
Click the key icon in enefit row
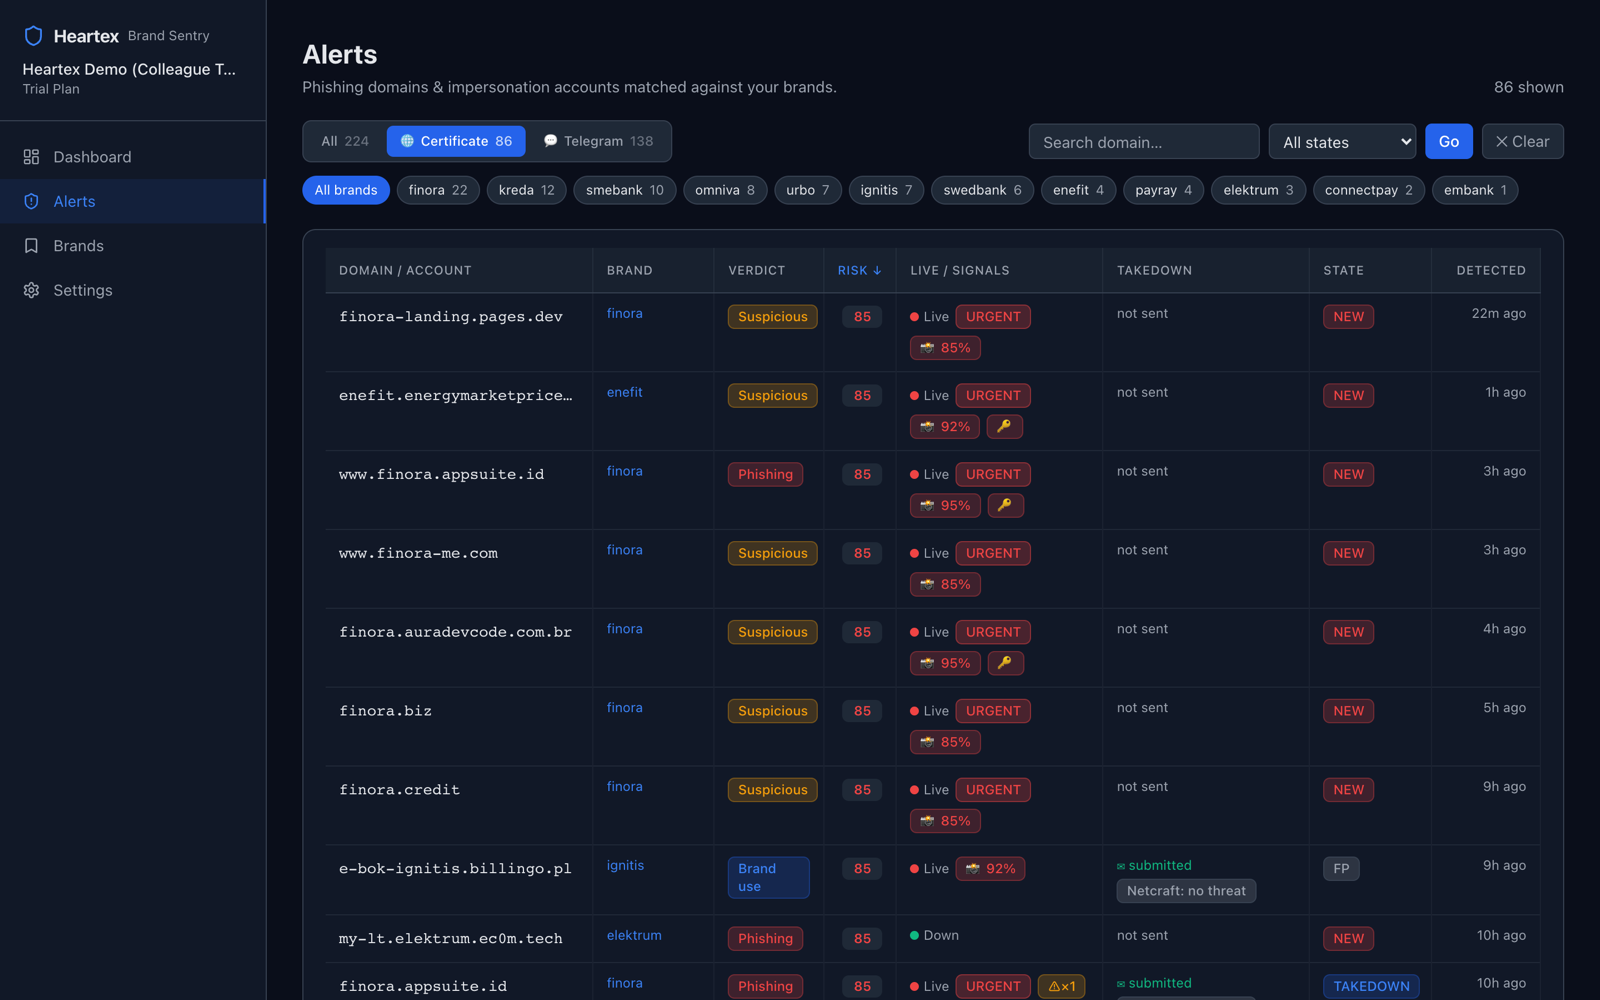coord(1005,427)
